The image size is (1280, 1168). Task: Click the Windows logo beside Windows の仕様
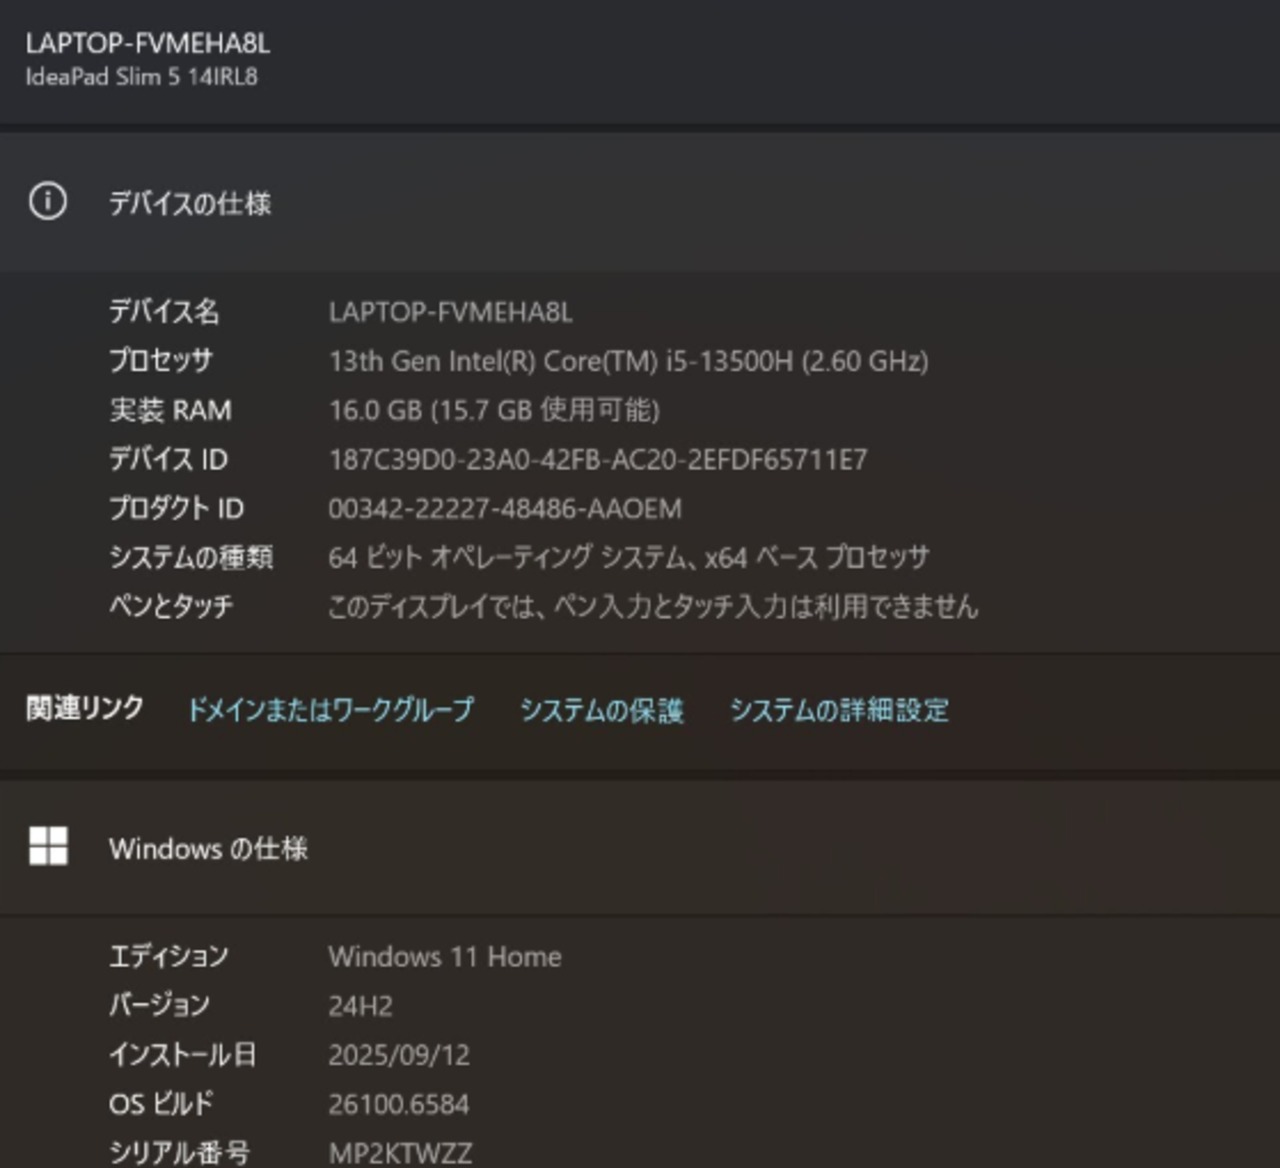48,846
